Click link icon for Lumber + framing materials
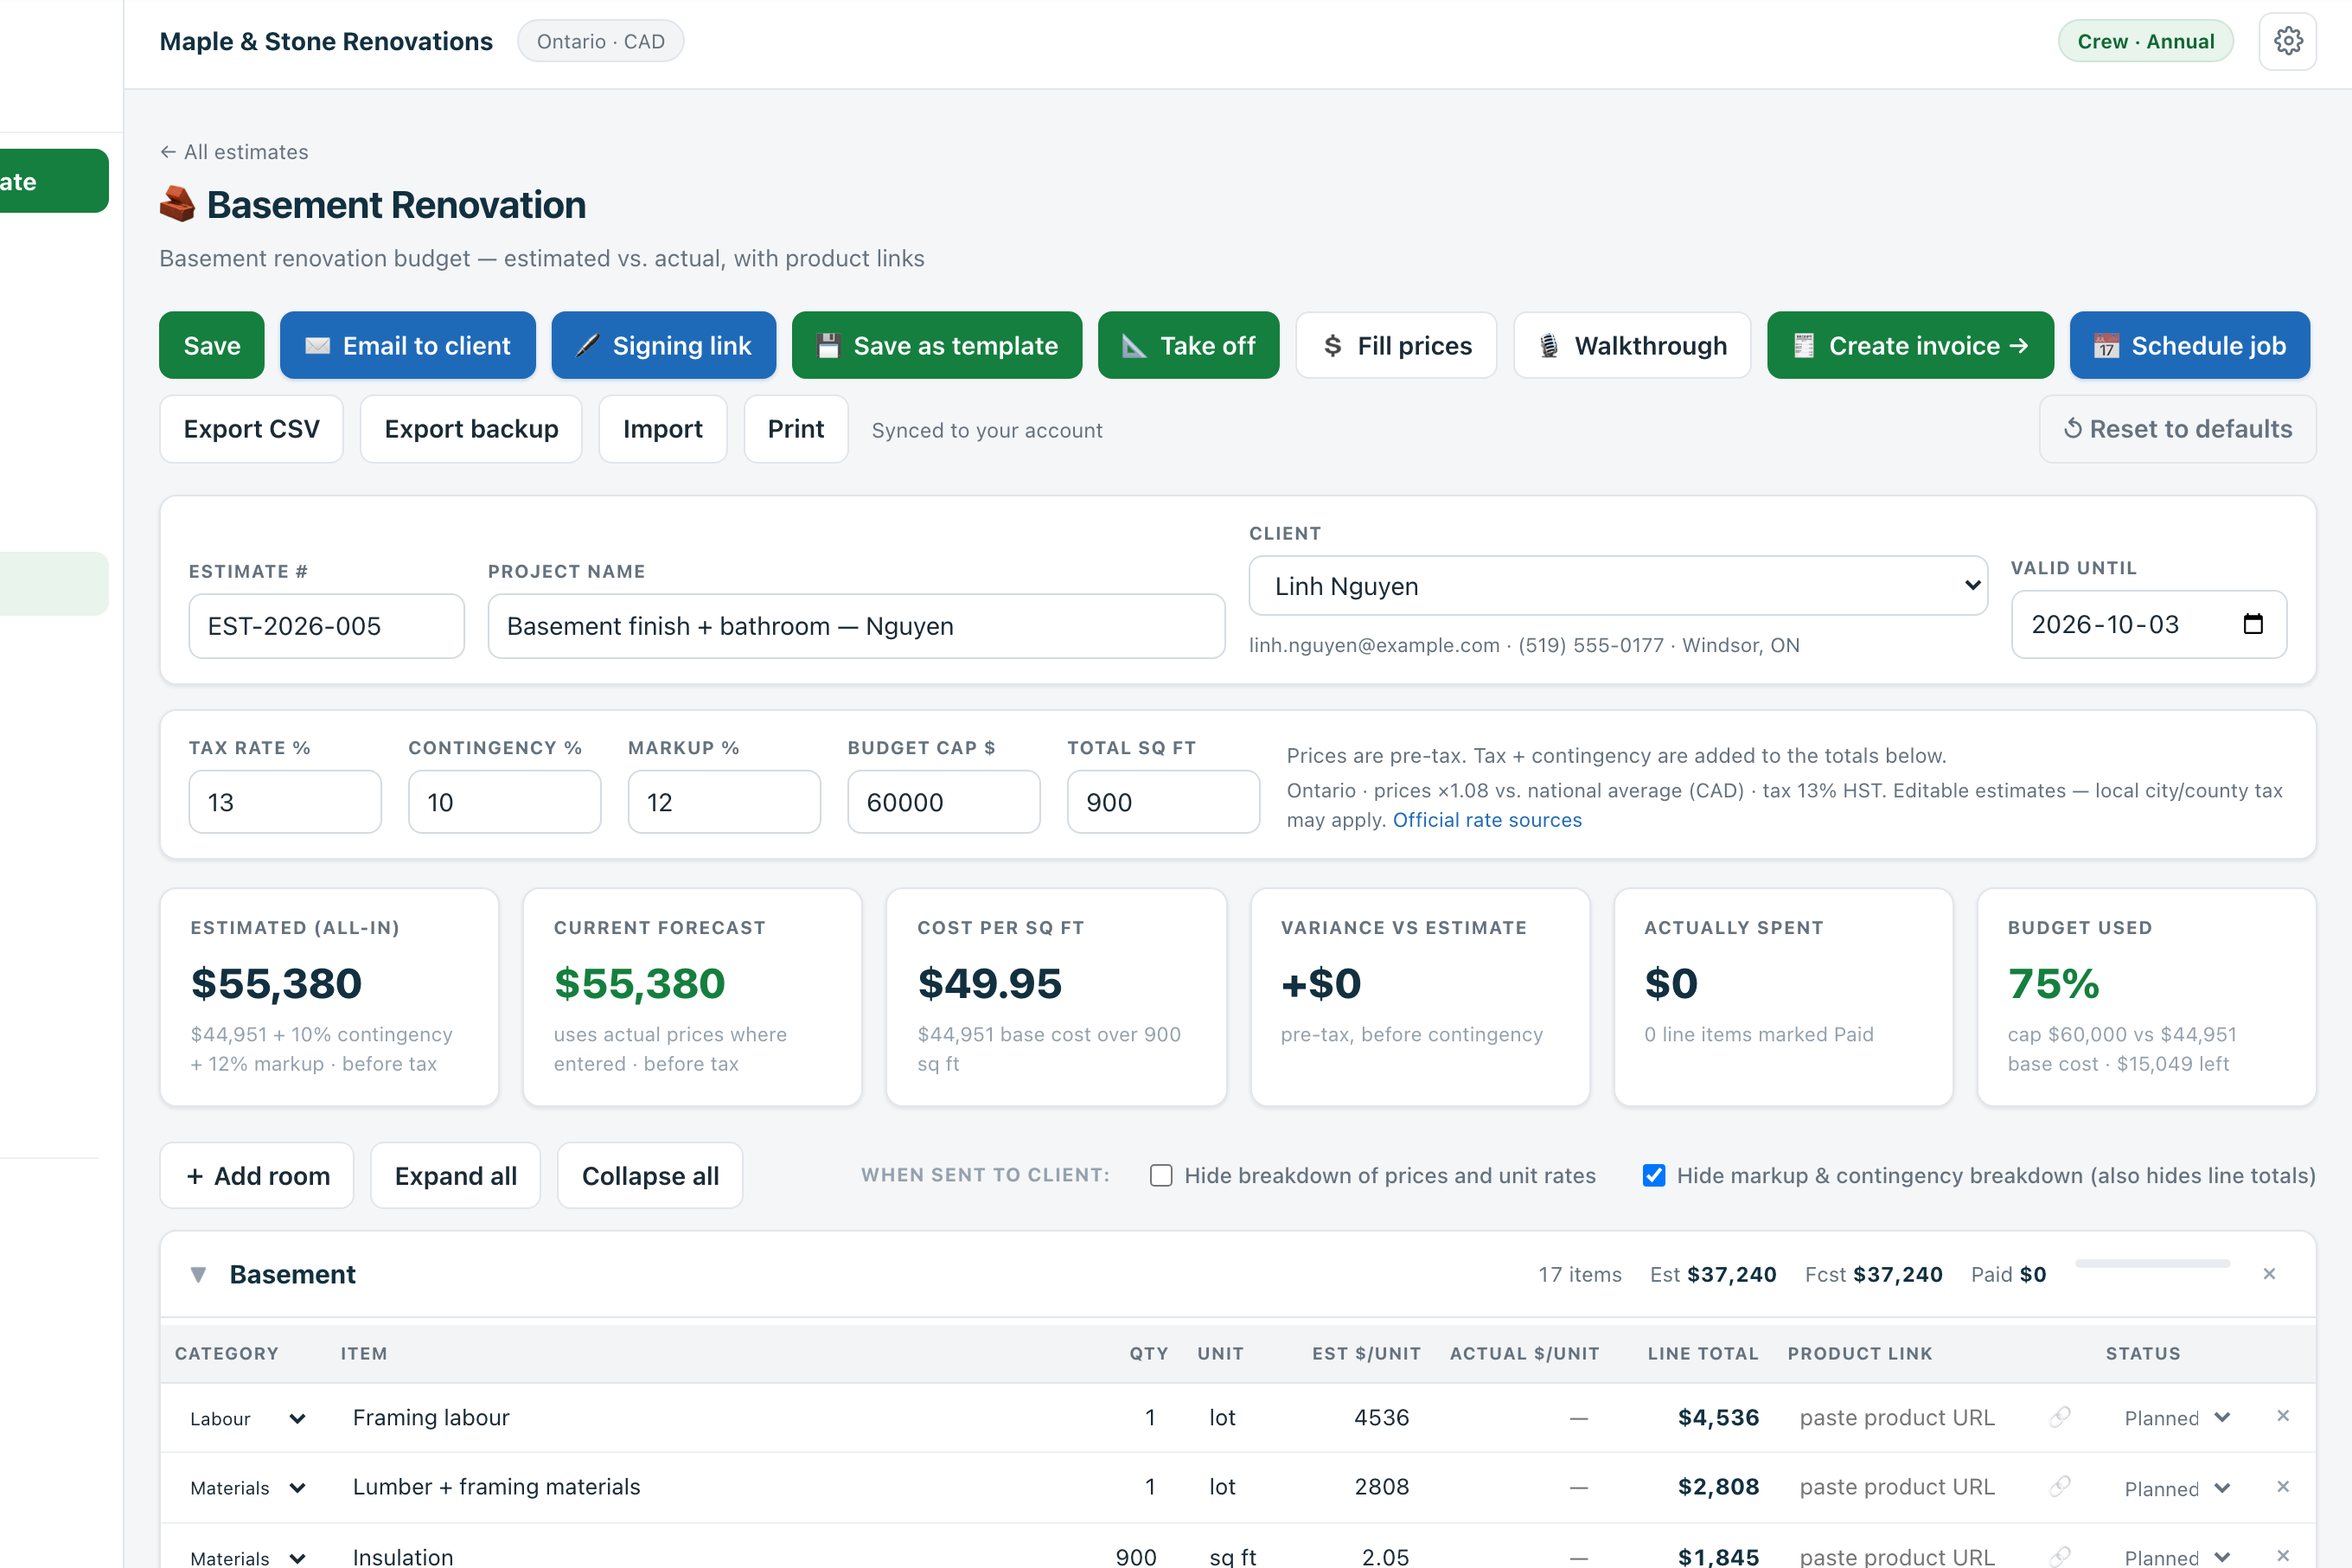Screen dimensions: 2352x1568 pyautogui.click(x=2059, y=1487)
